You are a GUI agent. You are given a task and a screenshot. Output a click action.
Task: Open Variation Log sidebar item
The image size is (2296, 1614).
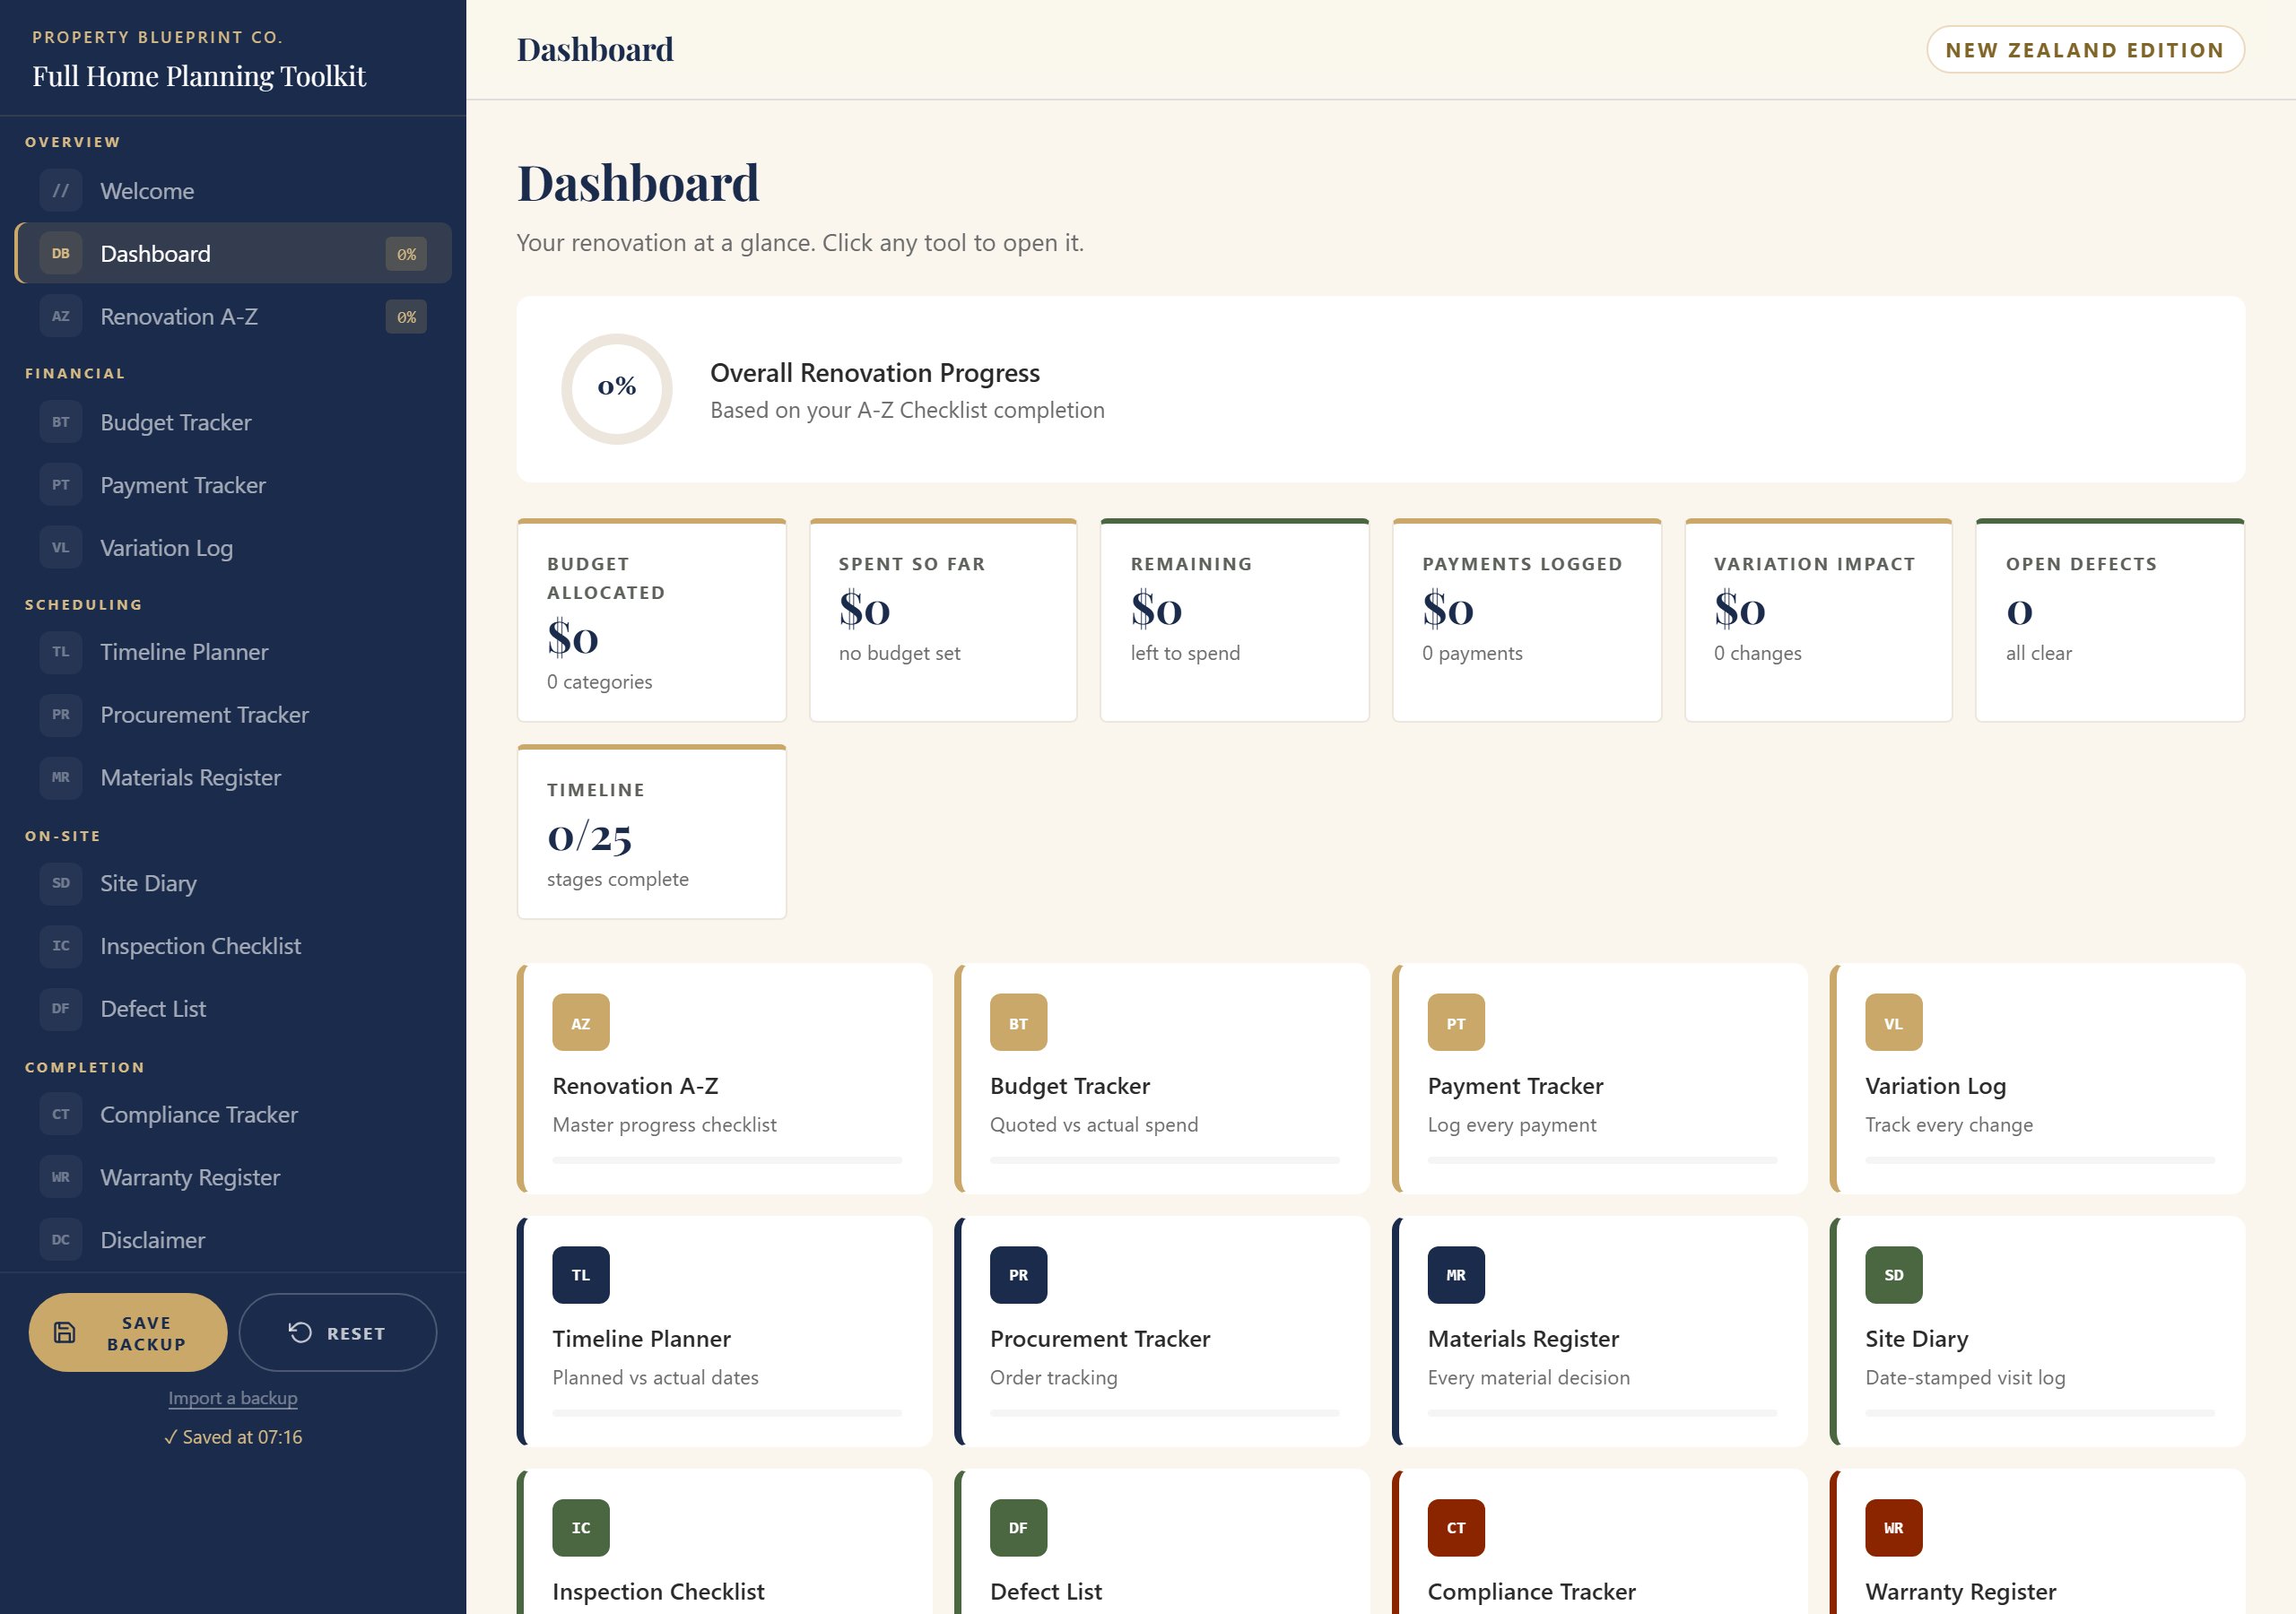coord(233,548)
